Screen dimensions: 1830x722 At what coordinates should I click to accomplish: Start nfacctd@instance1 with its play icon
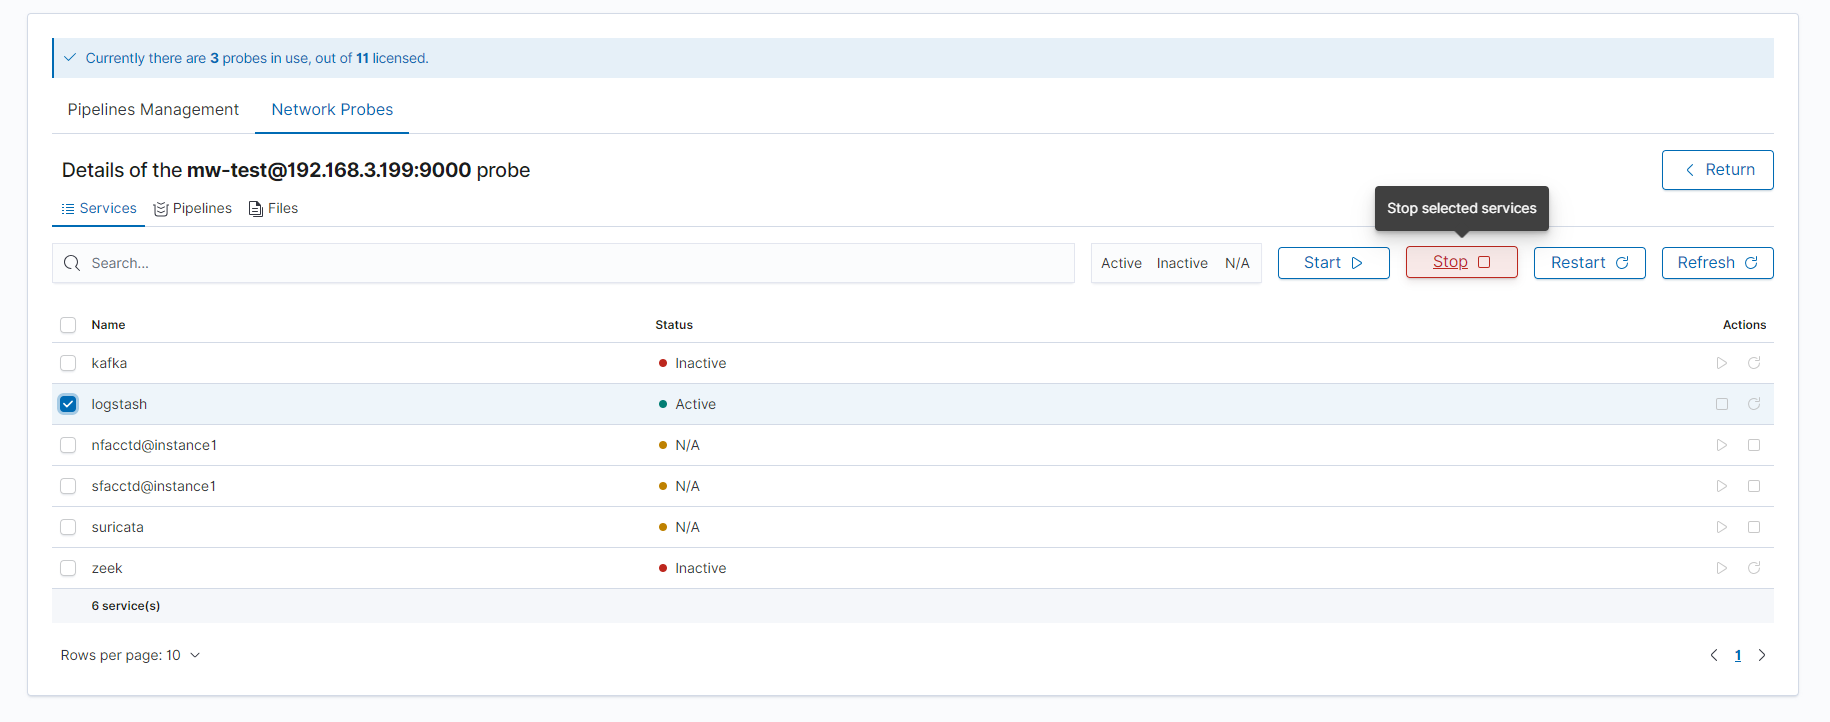click(x=1721, y=445)
